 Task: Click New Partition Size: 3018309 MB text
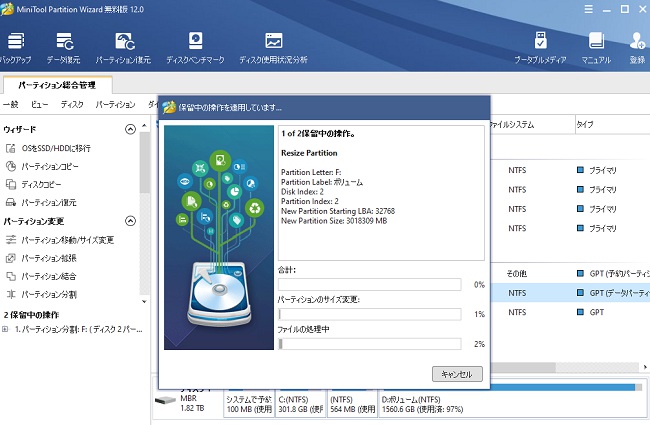(334, 221)
